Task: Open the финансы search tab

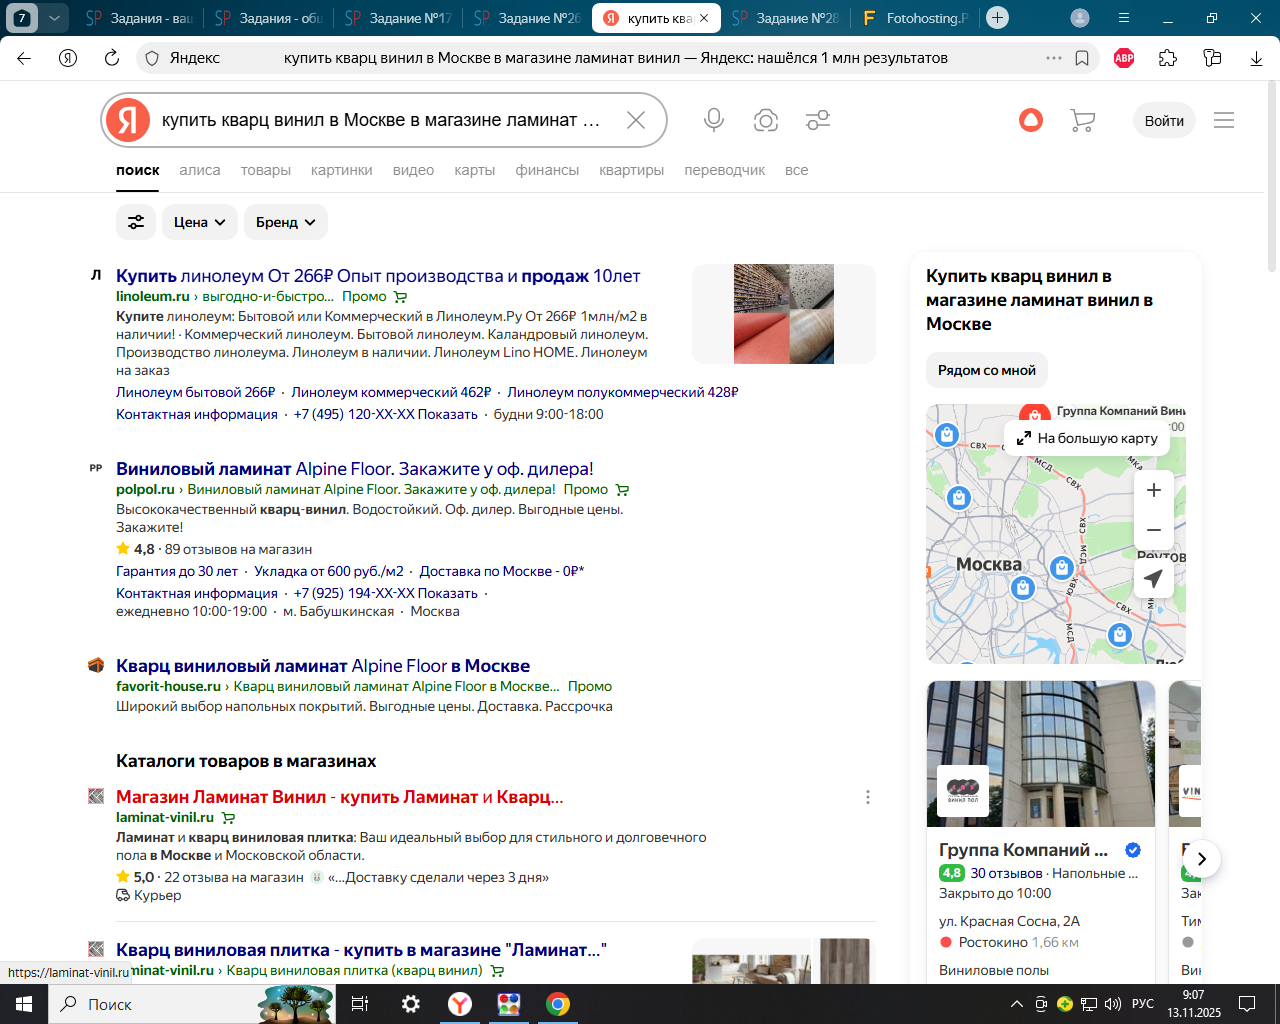Action: (547, 170)
